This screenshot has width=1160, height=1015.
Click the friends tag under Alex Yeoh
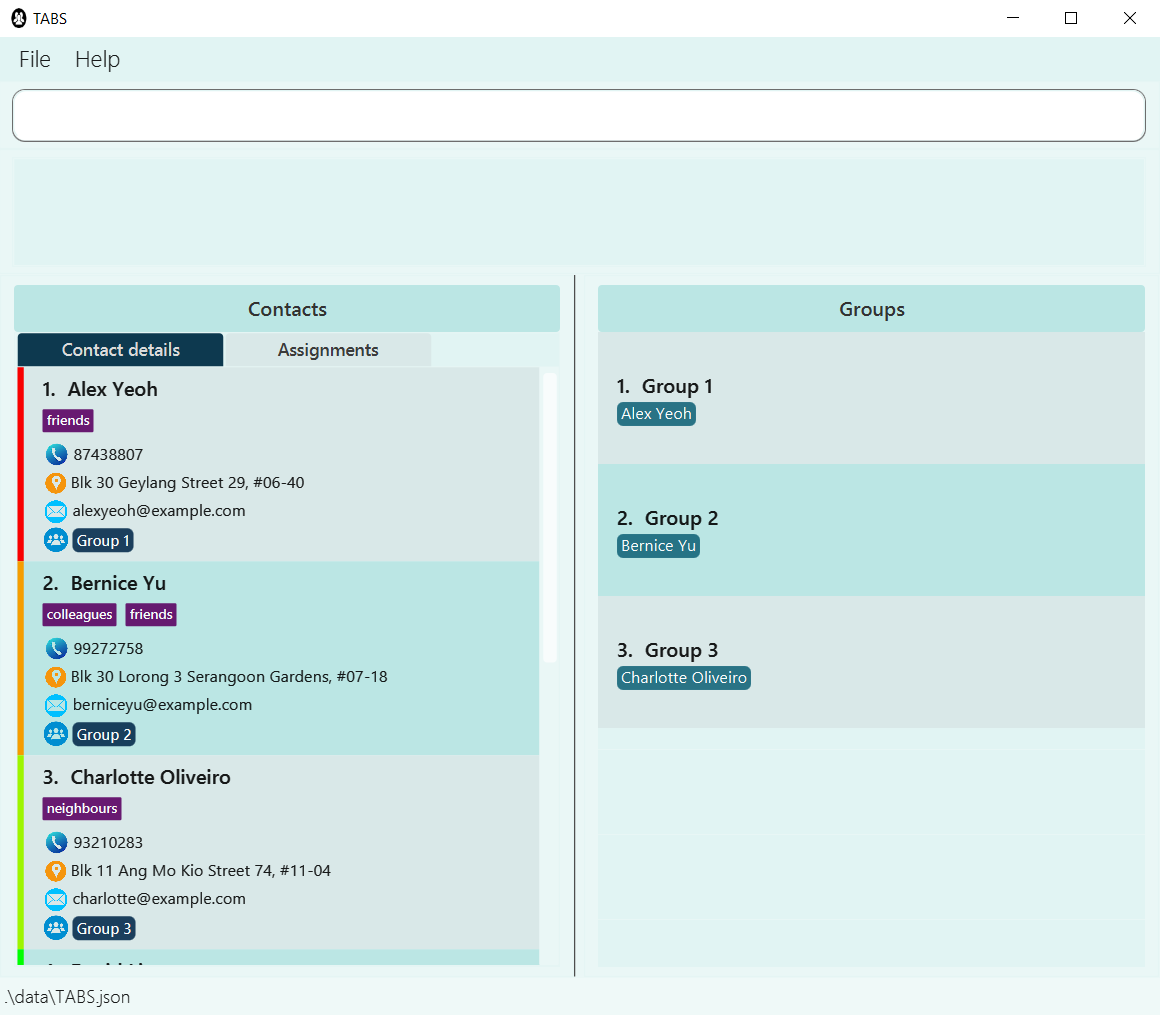coord(68,421)
